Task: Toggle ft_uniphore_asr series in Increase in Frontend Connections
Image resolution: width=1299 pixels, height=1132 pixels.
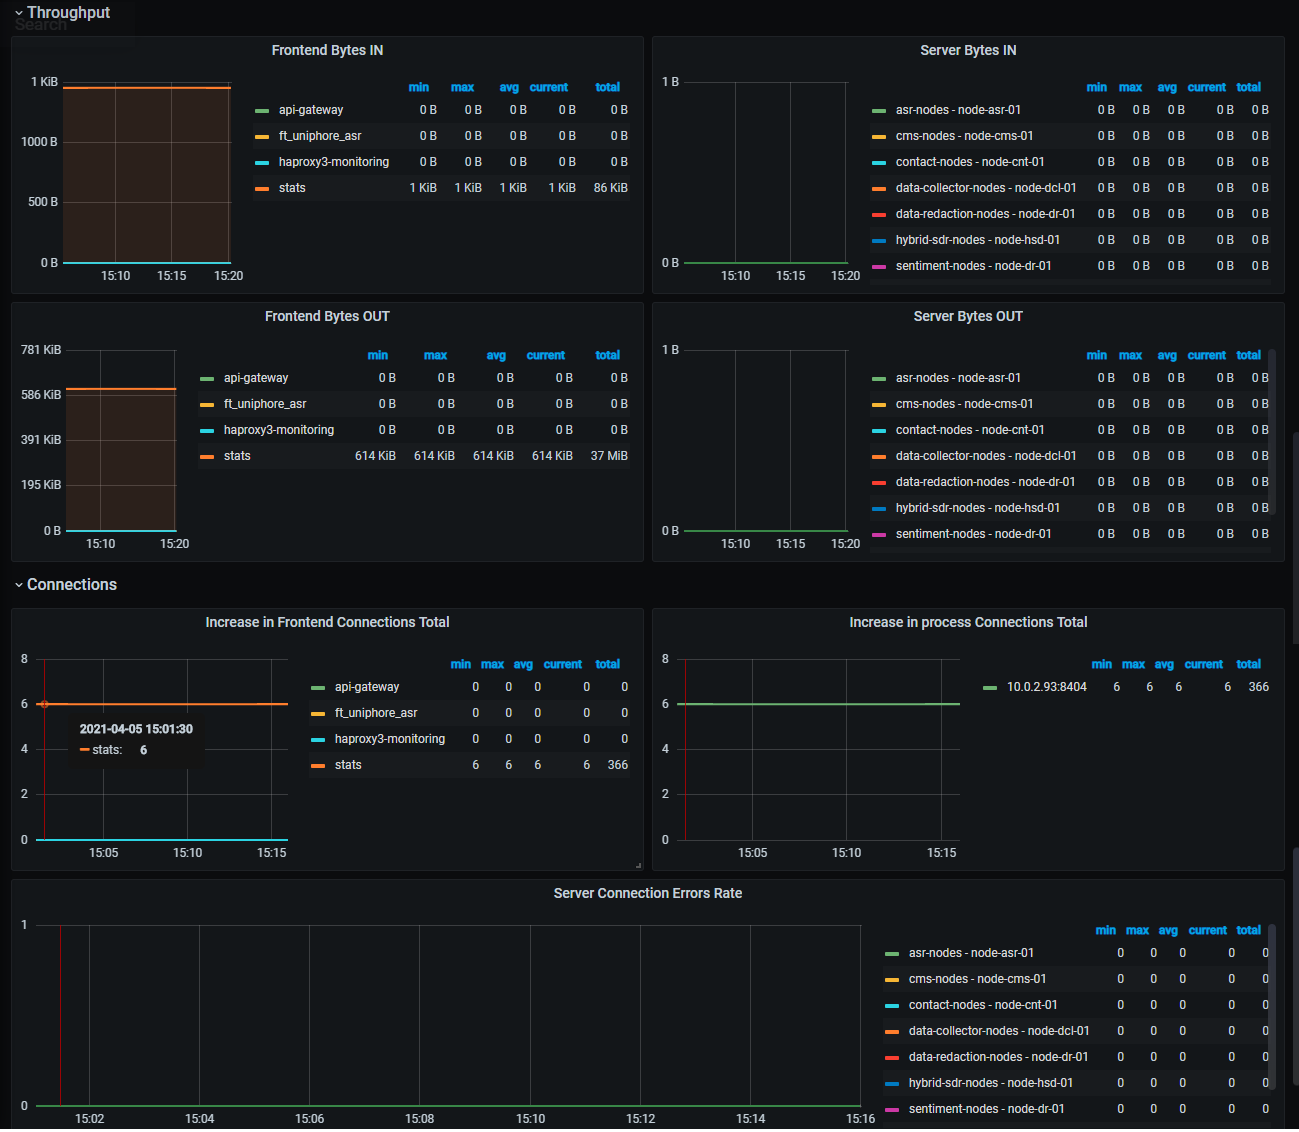Action: point(376,713)
